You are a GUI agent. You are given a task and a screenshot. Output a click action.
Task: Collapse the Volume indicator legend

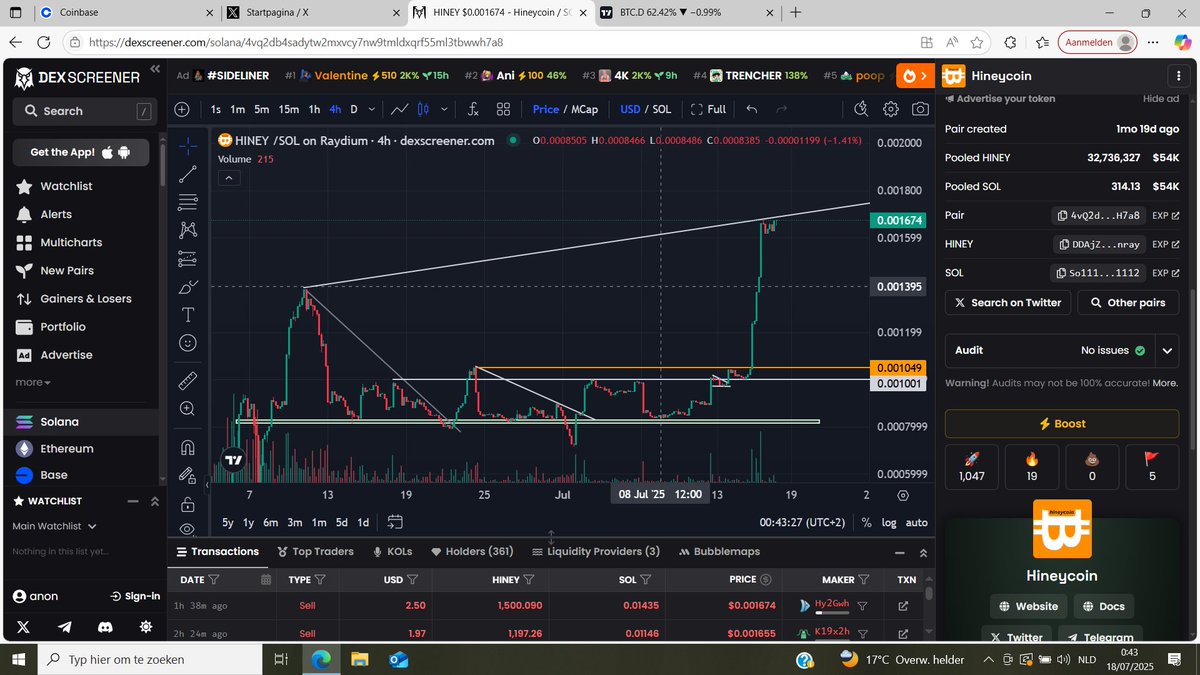tap(228, 178)
